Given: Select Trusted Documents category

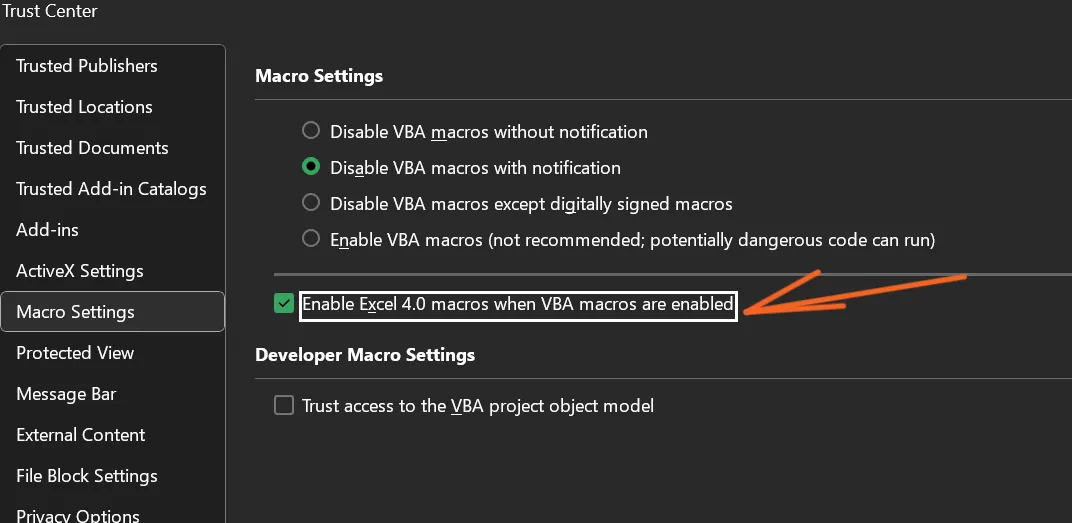Looking at the screenshot, I should click(x=92, y=148).
